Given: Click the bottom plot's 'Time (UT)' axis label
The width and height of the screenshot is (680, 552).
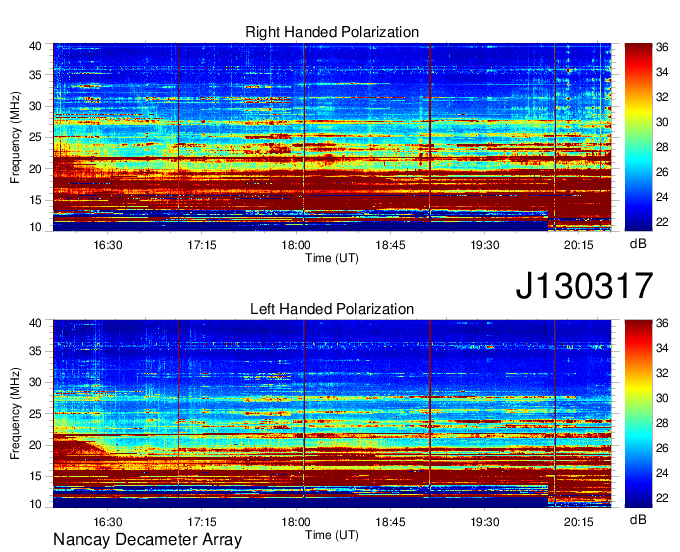Looking at the screenshot, I should tap(332, 535).
